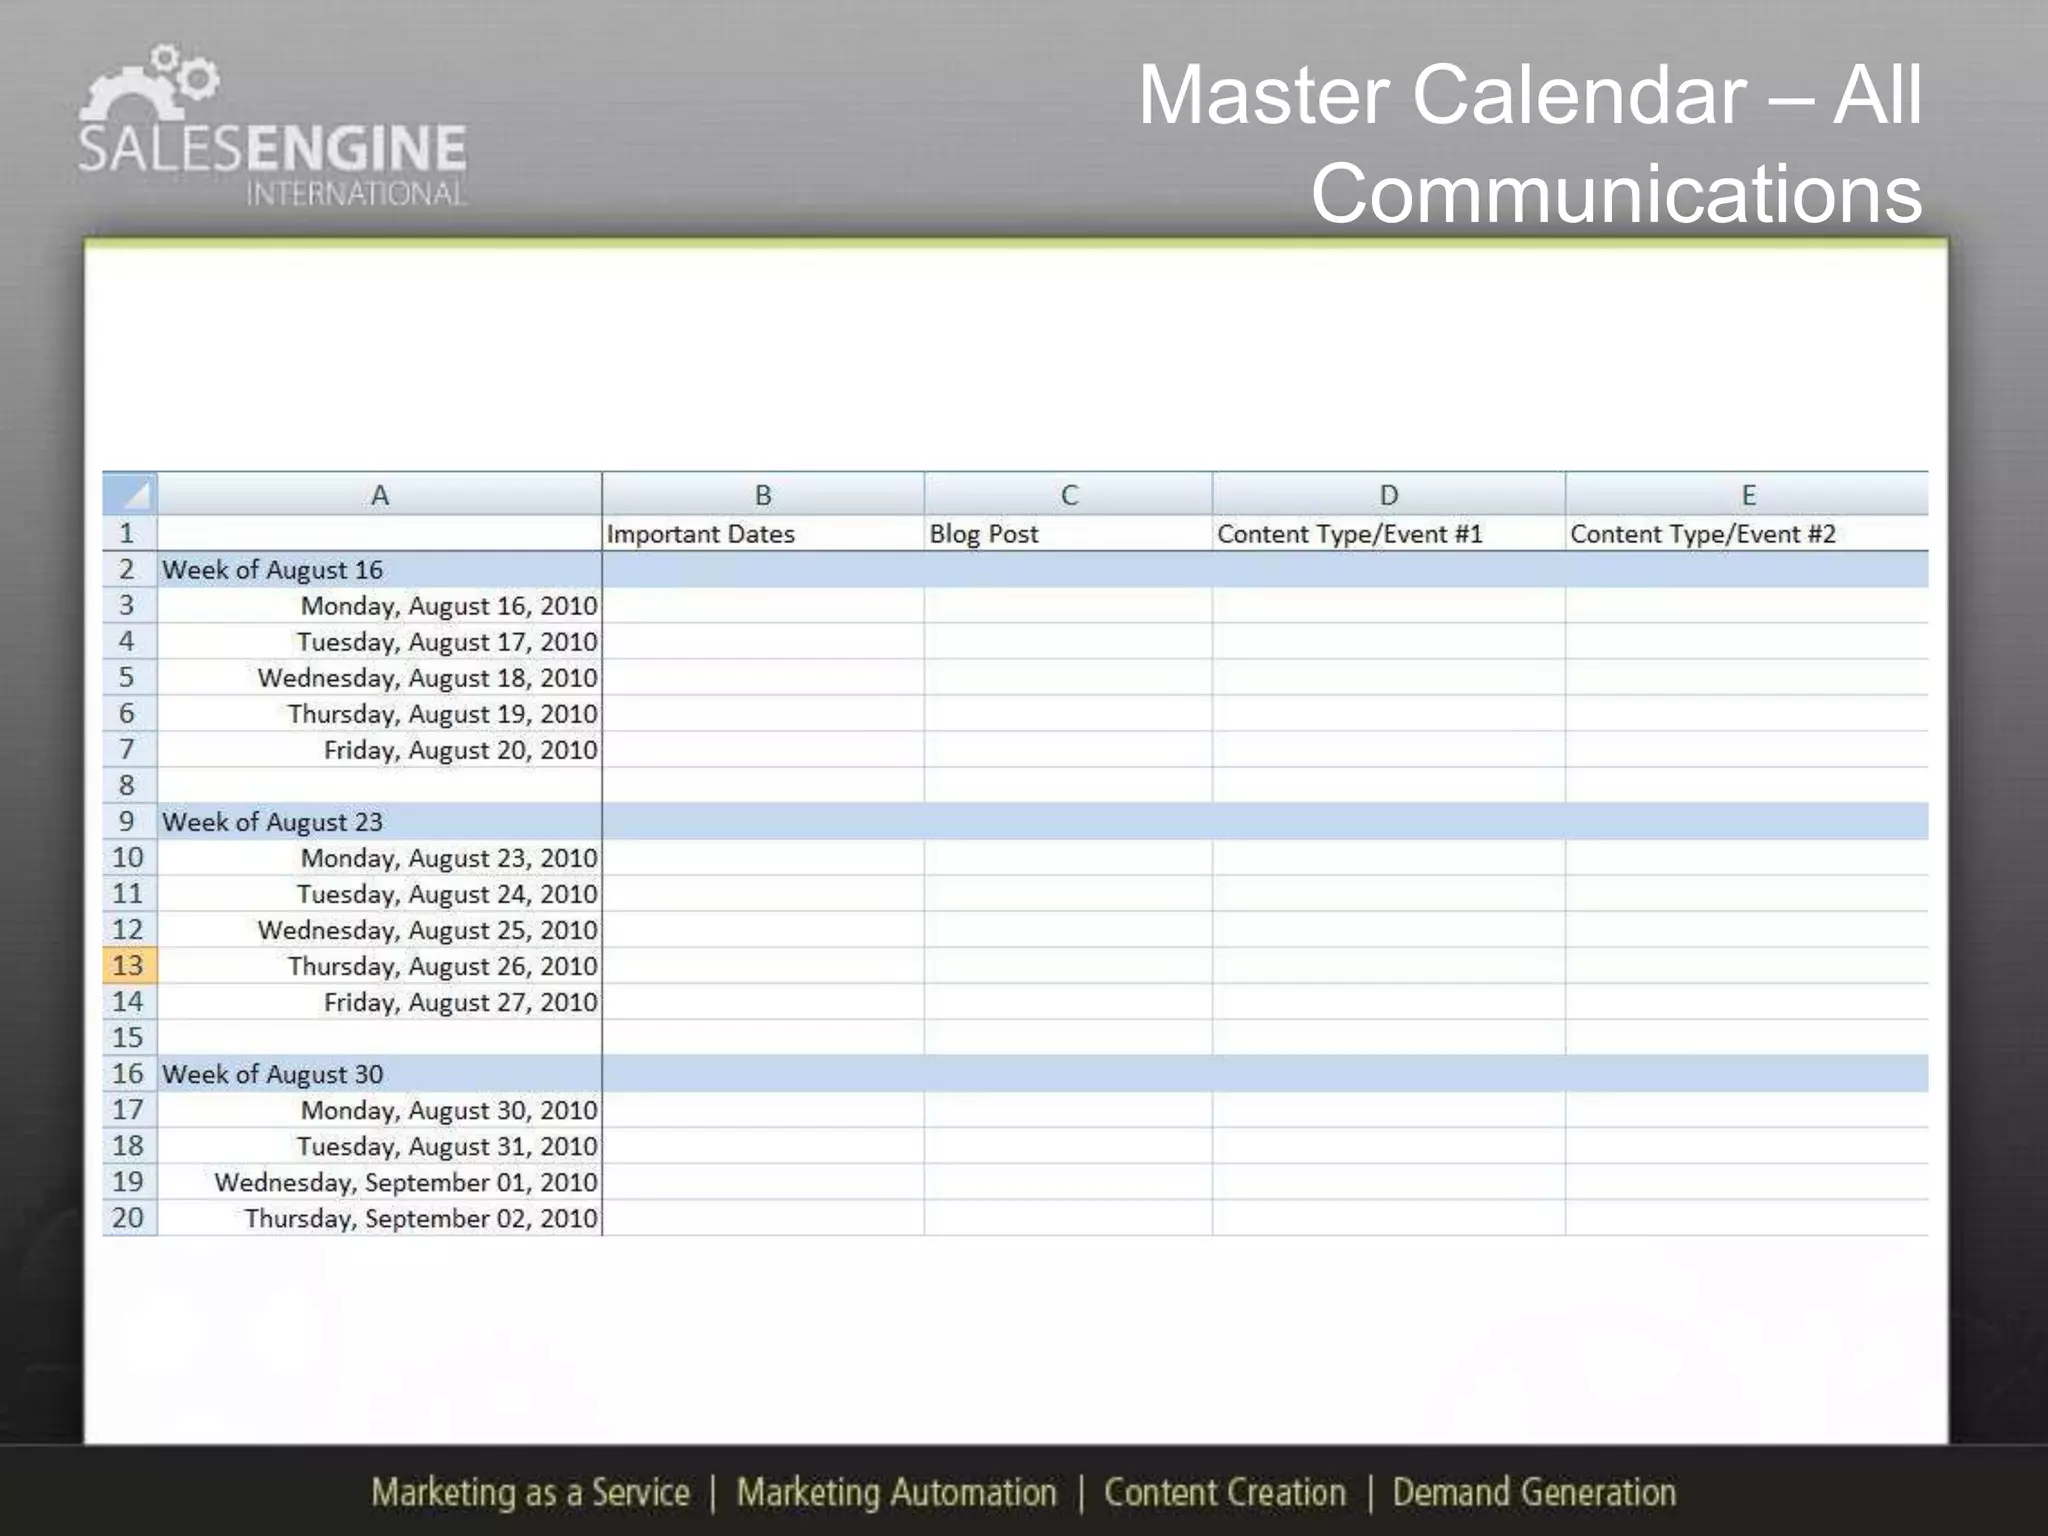
Task: Select the 'Thursday, August 19, 2010' cell
Action: tap(380, 713)
